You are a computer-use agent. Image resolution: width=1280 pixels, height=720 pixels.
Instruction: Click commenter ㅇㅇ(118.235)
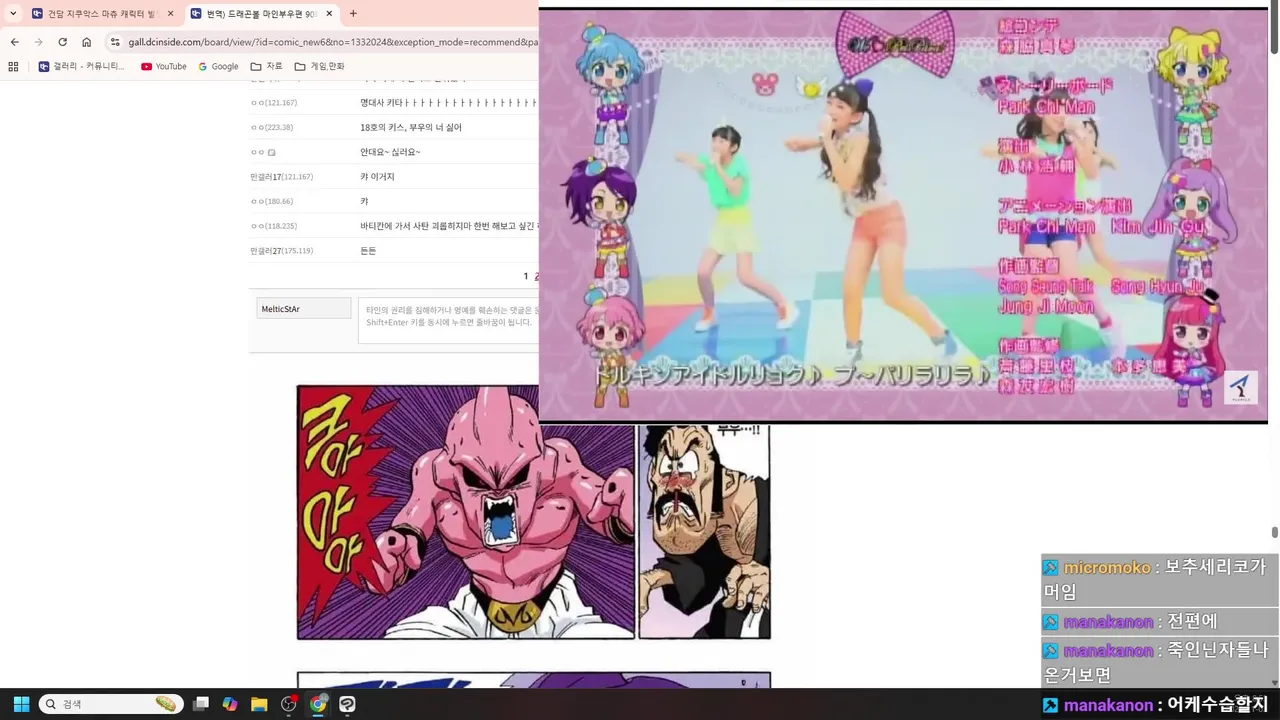(x=274, y=226)
